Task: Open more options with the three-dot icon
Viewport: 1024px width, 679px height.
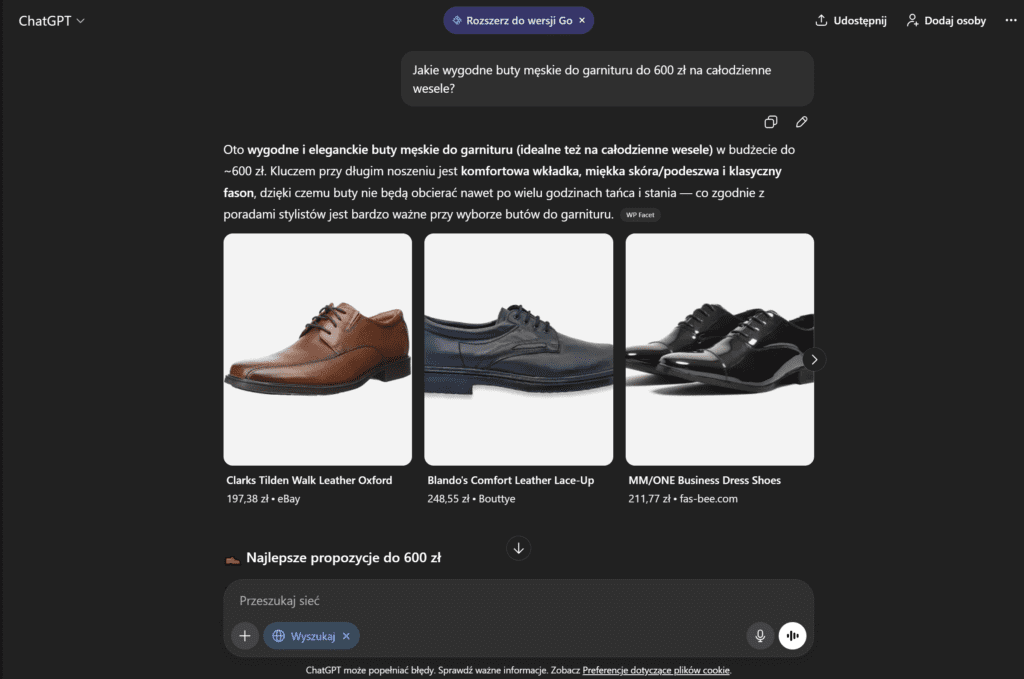Action: 1010,20
